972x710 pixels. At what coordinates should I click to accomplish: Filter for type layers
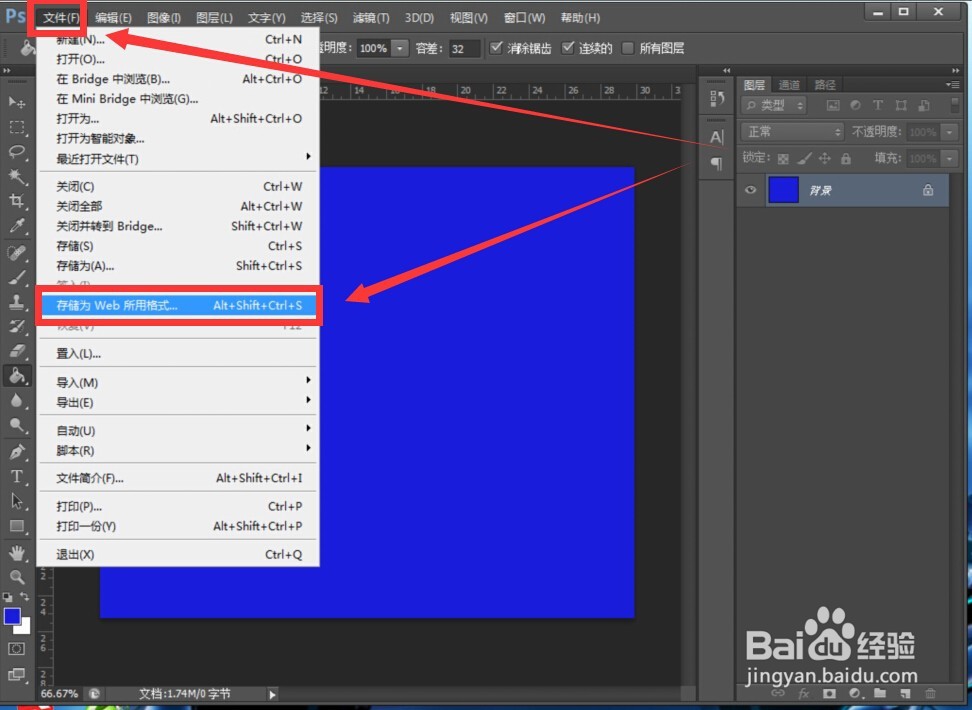click(878, 105)
